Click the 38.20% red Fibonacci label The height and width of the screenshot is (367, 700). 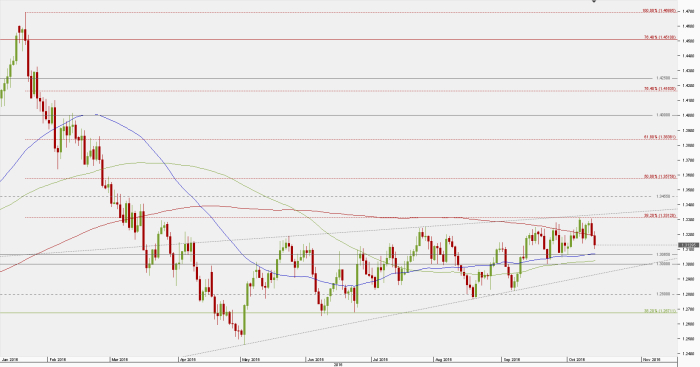(659, 216)
